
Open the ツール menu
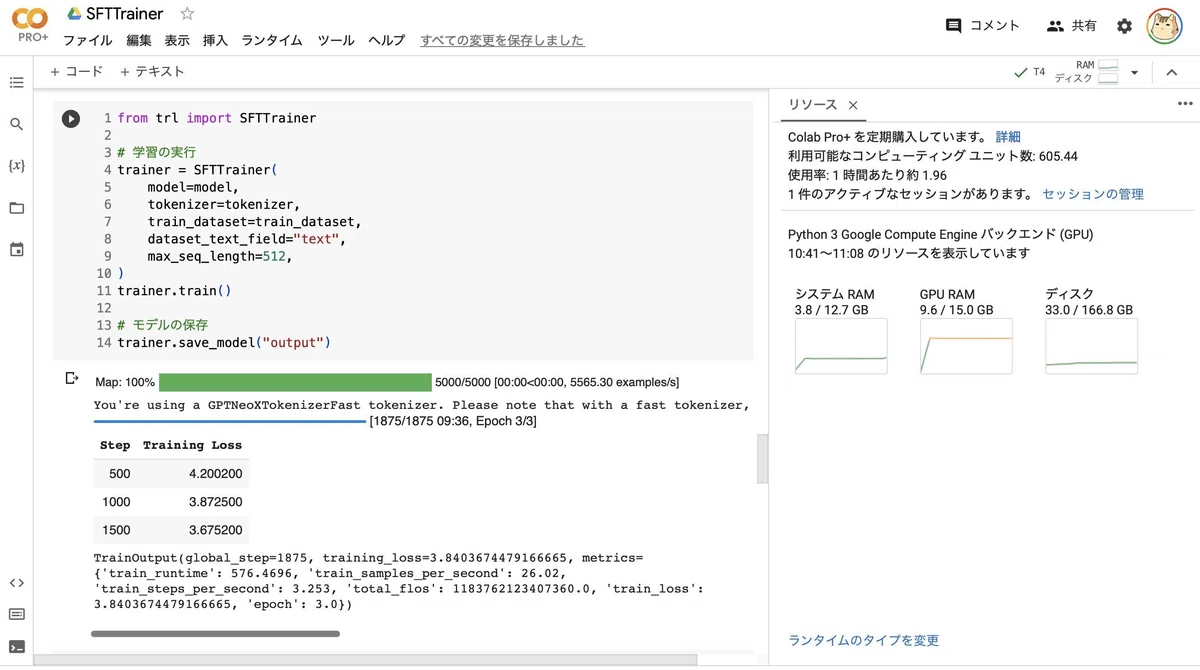(x=336, y=41)
